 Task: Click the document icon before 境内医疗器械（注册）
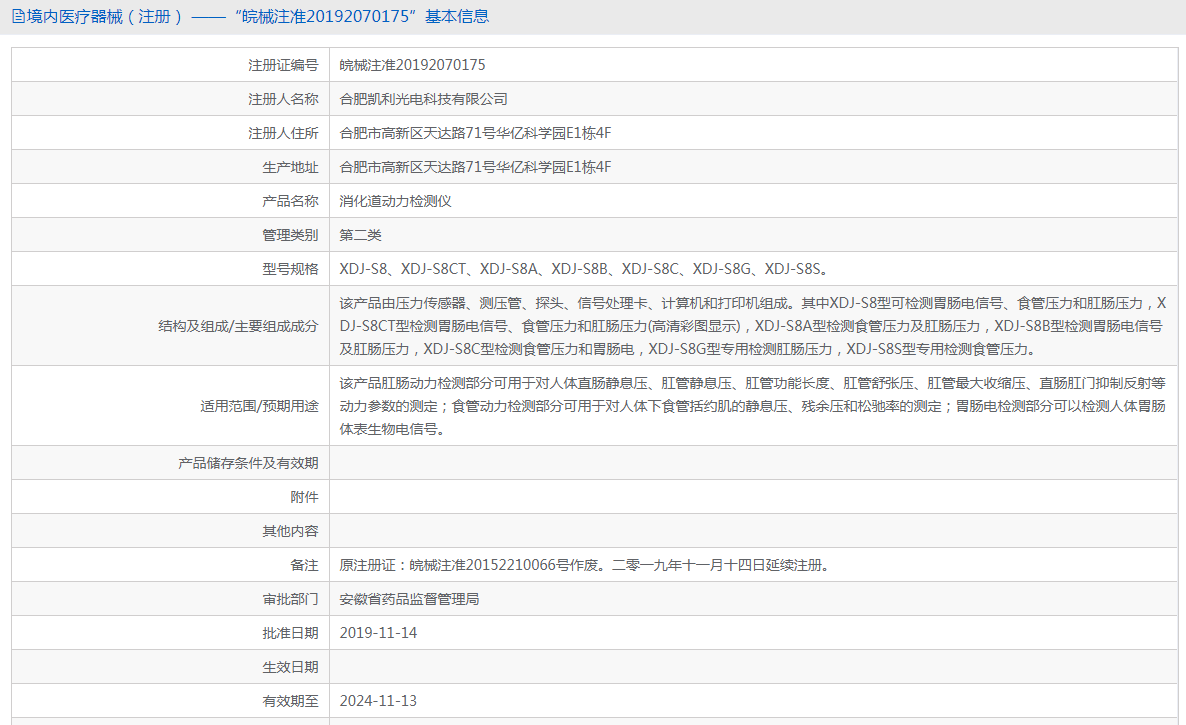[x=16, y=17]
